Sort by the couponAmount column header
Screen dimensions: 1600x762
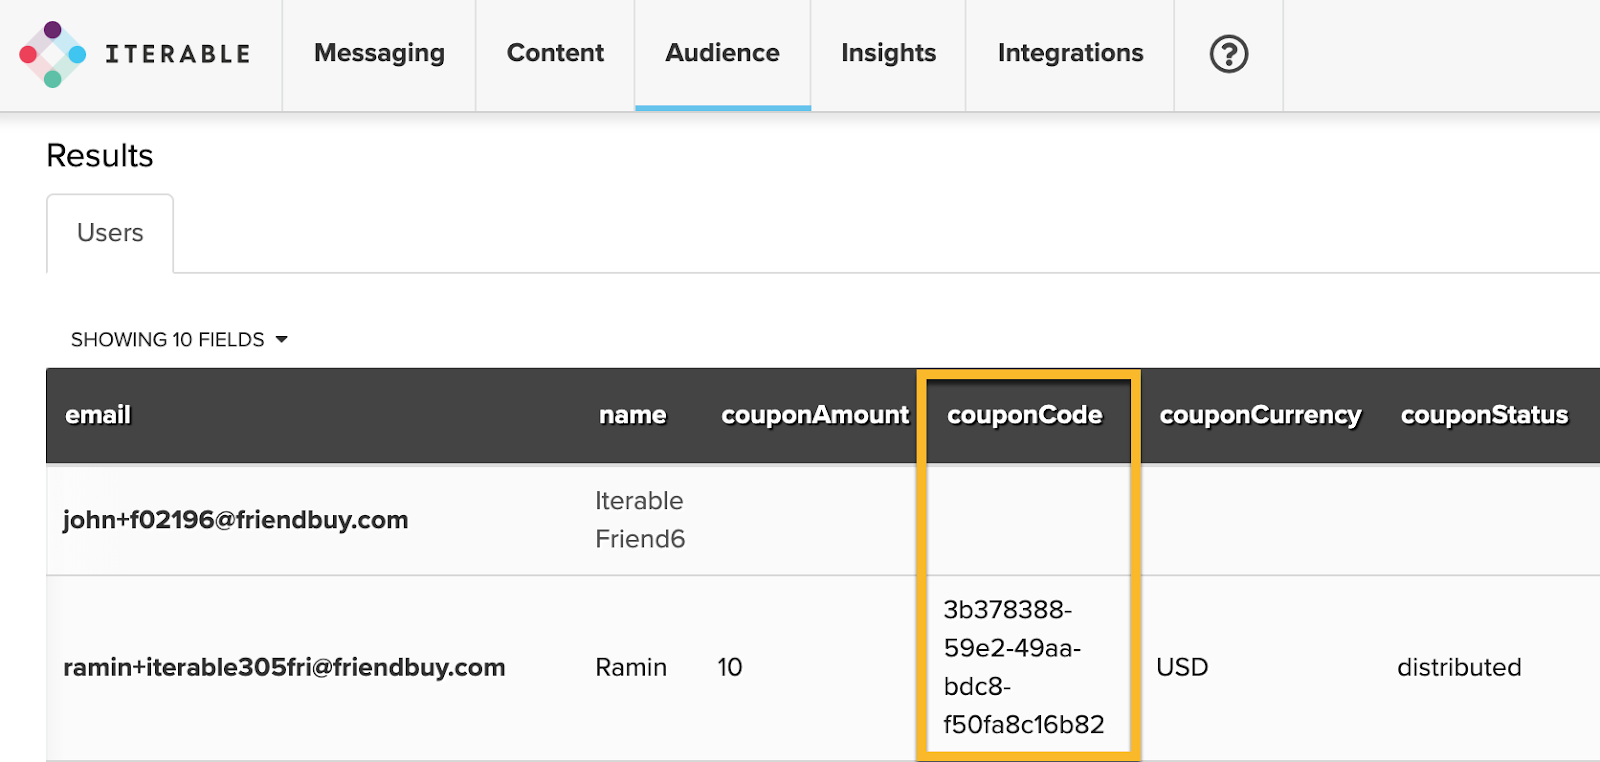coord(814,415)
